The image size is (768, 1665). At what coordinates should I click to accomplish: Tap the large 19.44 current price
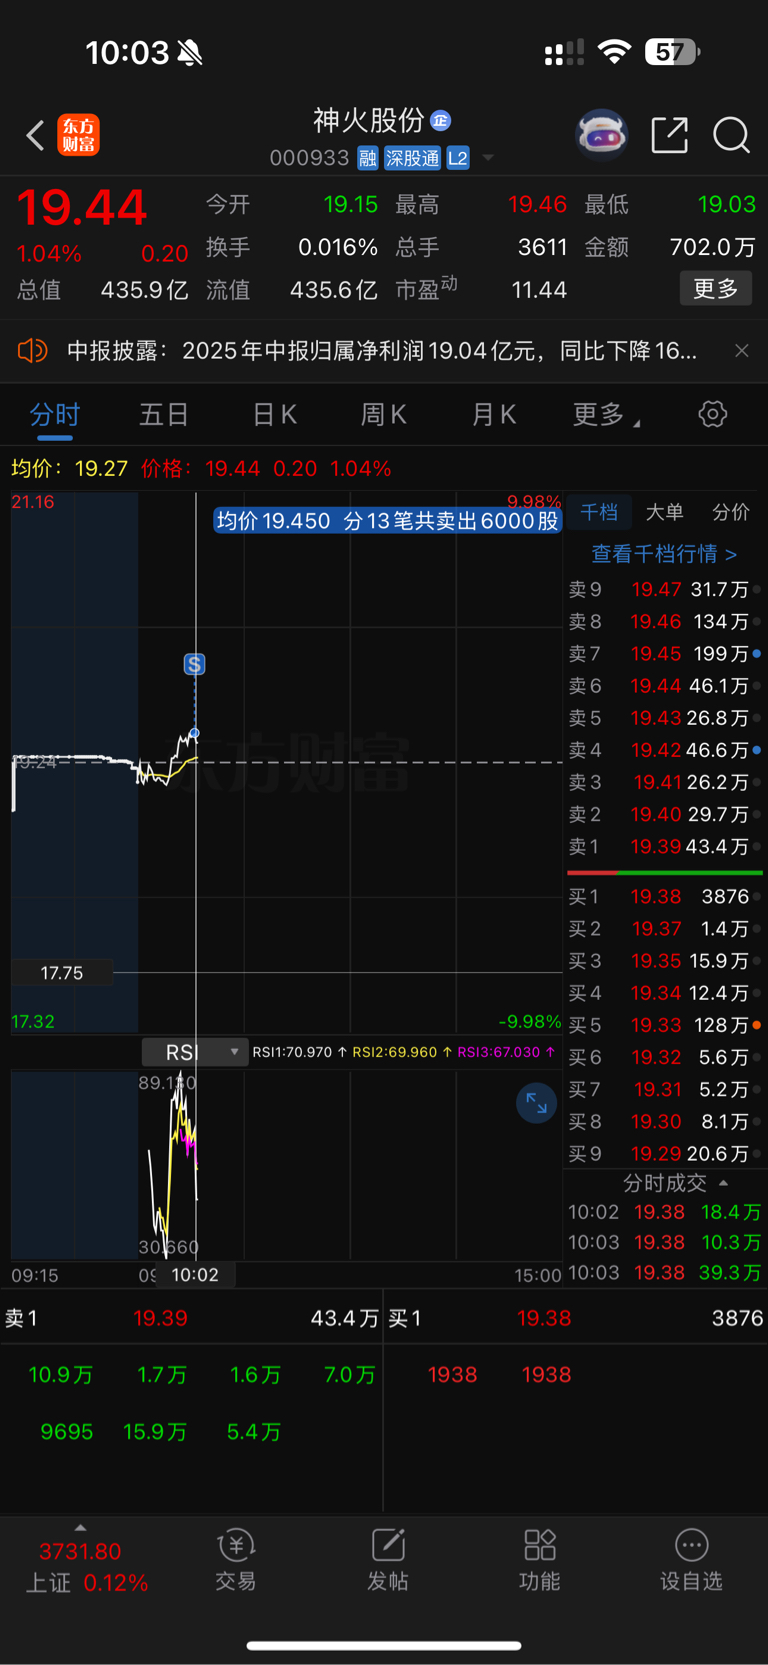82,208
